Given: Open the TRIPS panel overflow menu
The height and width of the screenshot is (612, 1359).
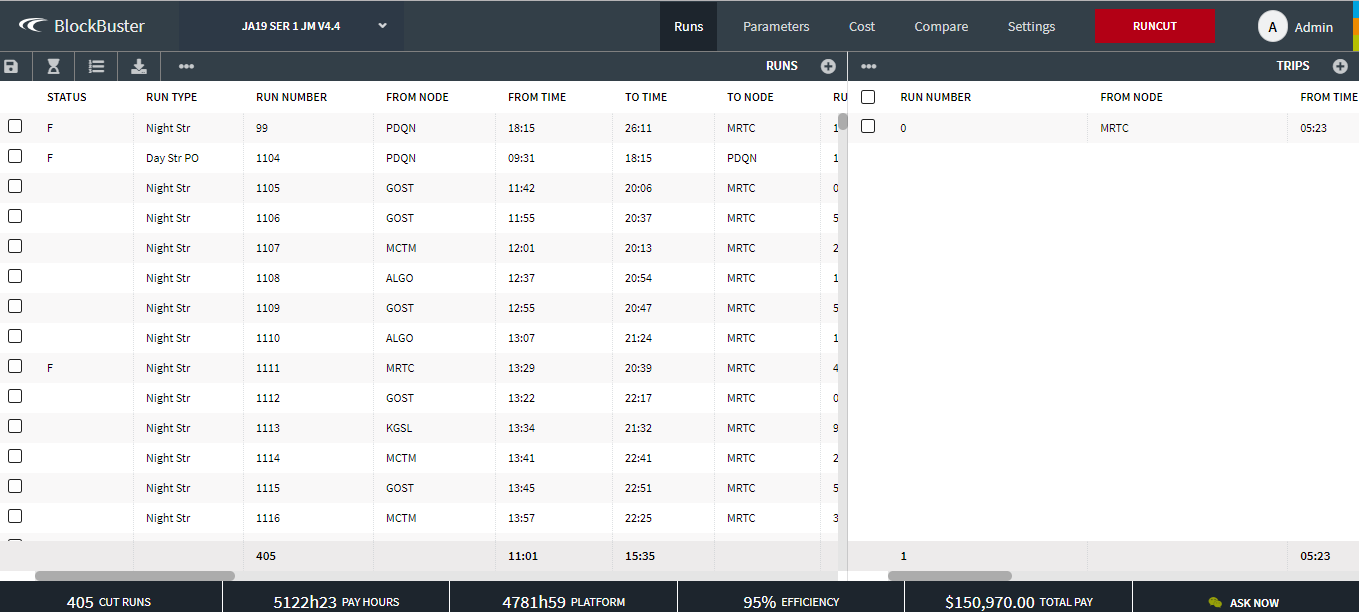Looking at the screenshot, I should [868, 65].
